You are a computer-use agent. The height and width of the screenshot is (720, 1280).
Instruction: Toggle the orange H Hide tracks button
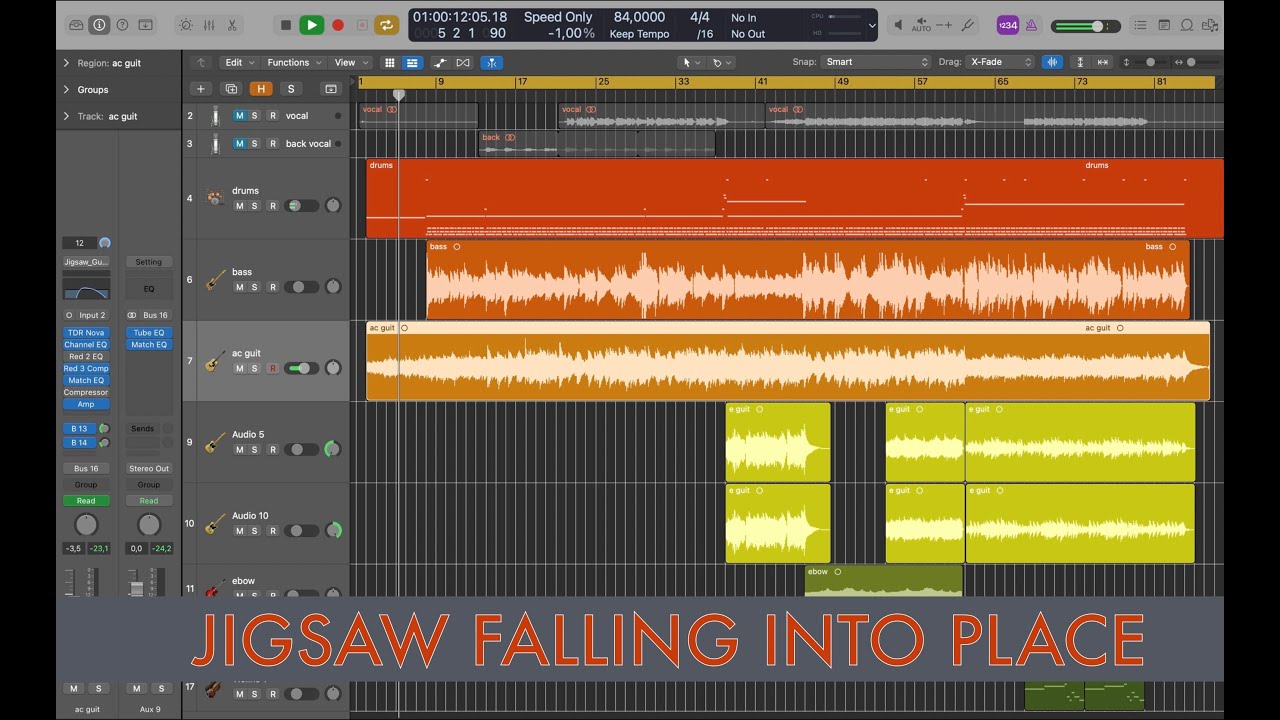tap(261, 89)
